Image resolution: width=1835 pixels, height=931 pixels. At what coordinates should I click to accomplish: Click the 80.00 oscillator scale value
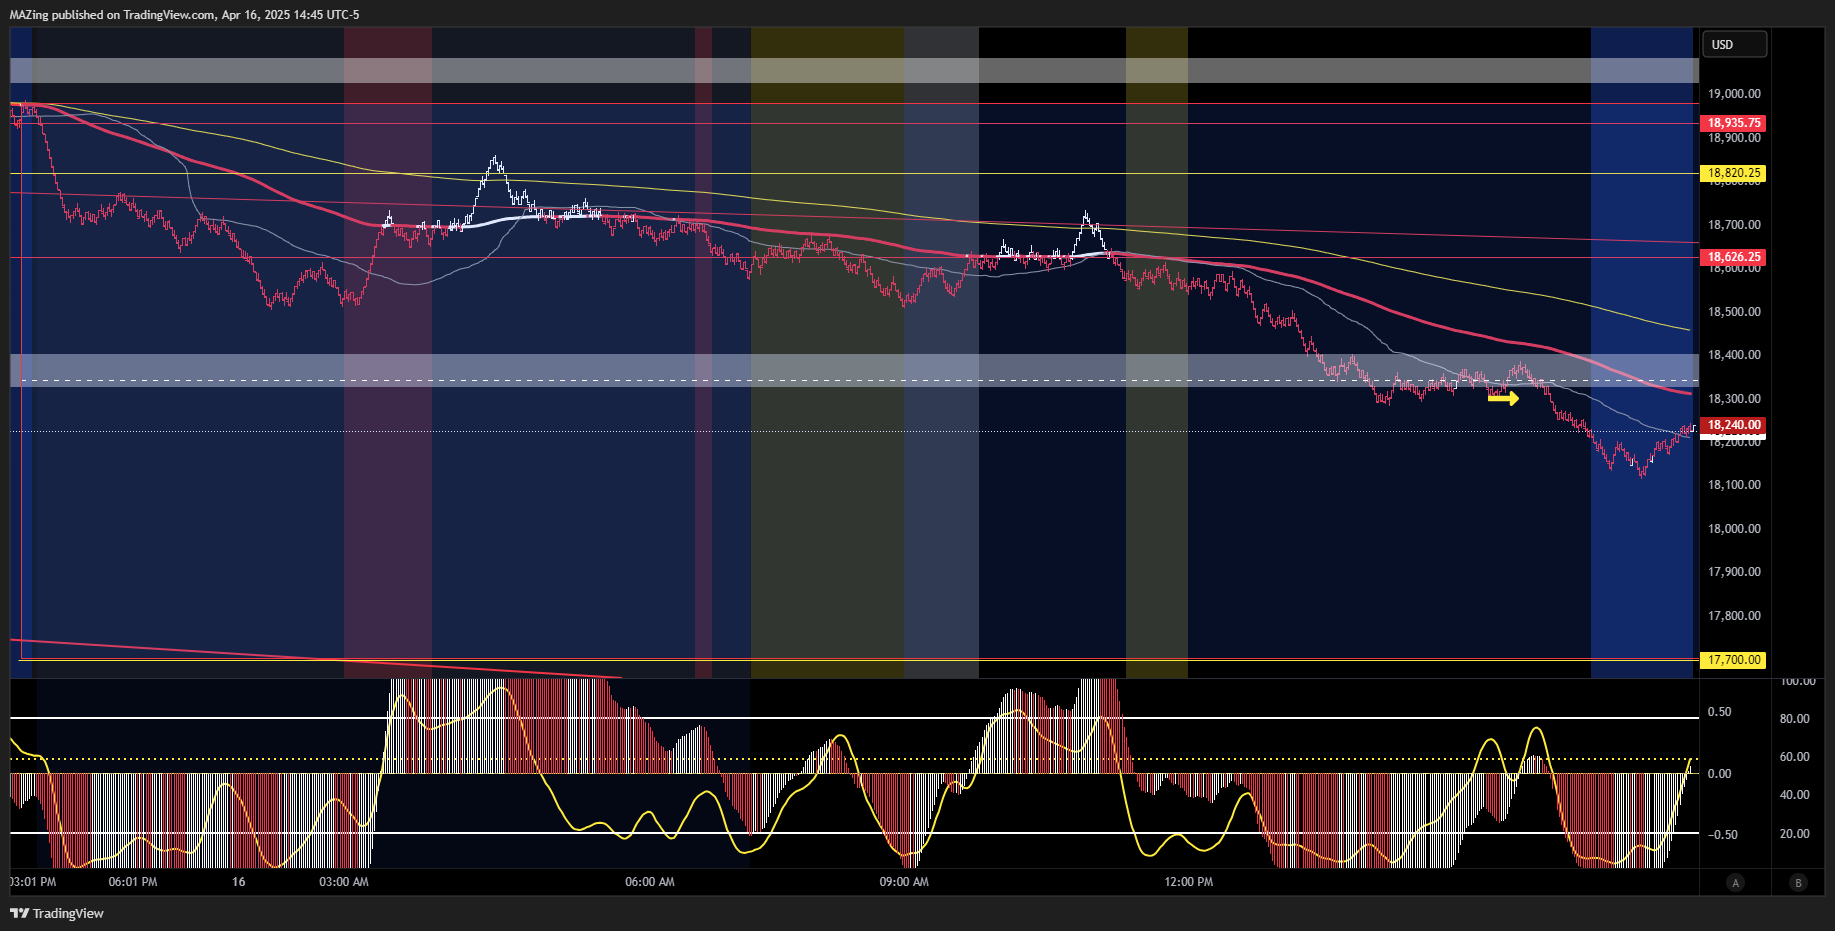(1794, 719)
